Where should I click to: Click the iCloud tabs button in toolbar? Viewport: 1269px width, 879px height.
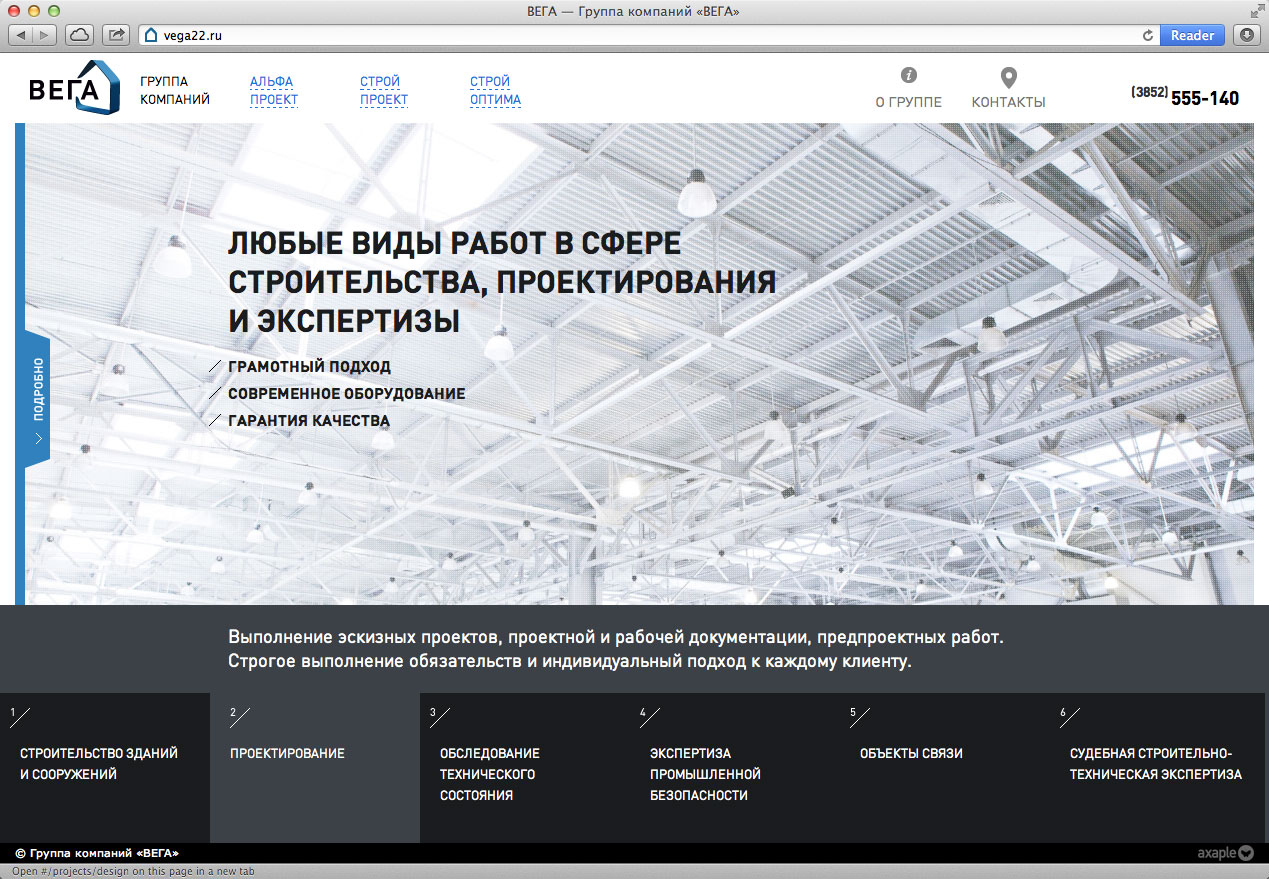(x=79, y=35)
